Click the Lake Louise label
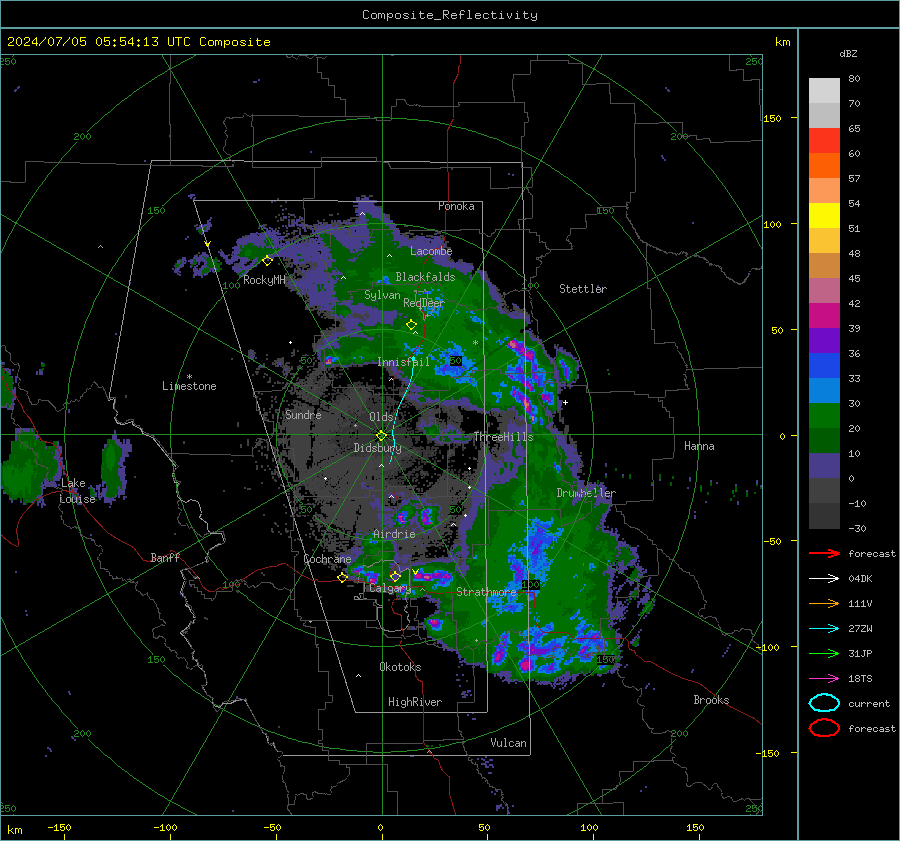Screen dimensions: 900x841 tap(77, 491)
